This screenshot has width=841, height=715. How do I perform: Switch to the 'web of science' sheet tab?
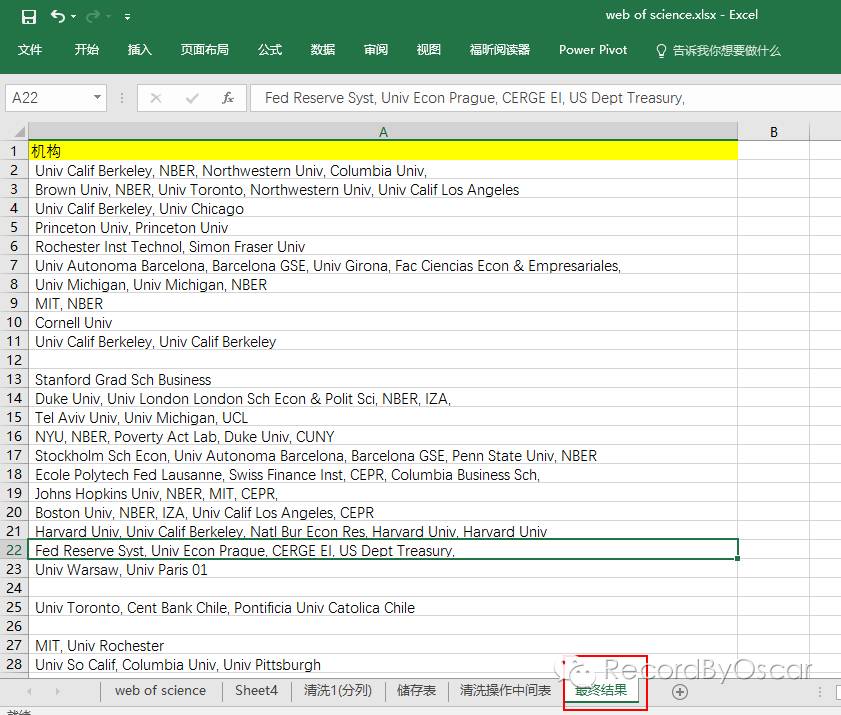[160, 690]
